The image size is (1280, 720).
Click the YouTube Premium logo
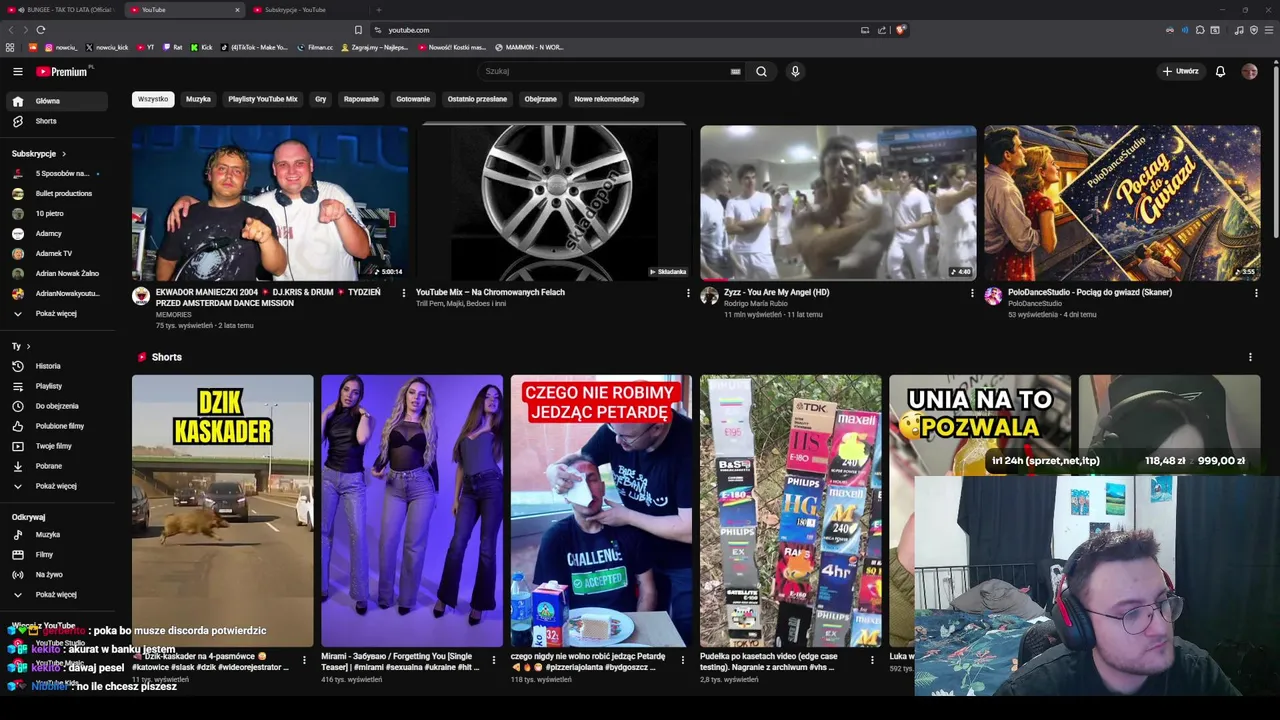point(63,71)
